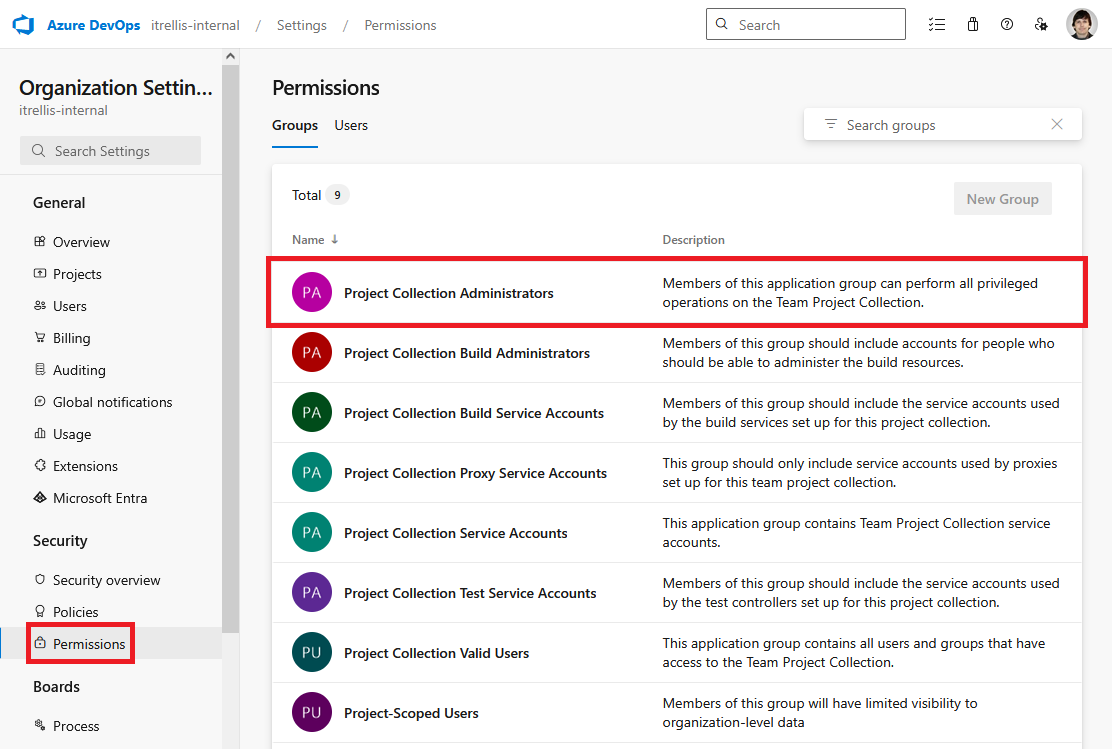Click the sidebar vertical scrollbar thumb
The image size is (1112, 749).
(230, 348)
